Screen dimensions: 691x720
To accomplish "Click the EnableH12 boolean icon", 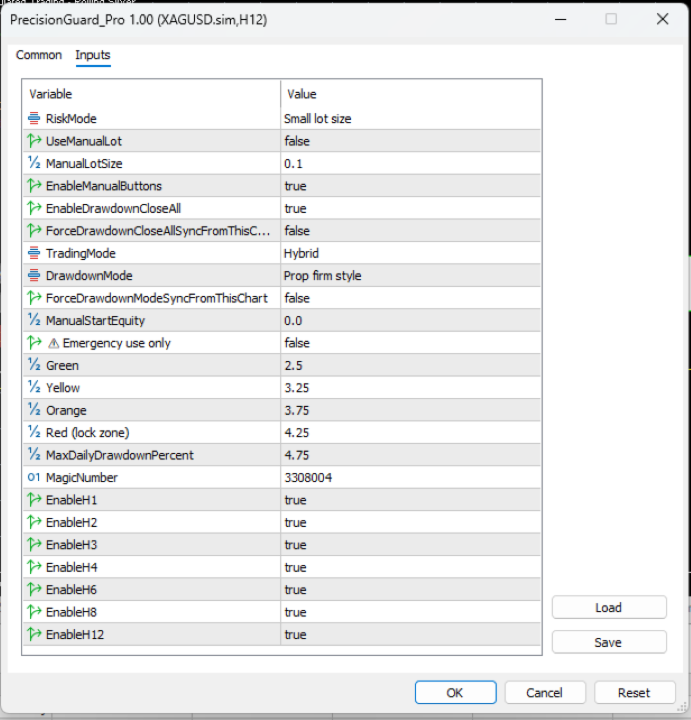I will 34,634.
